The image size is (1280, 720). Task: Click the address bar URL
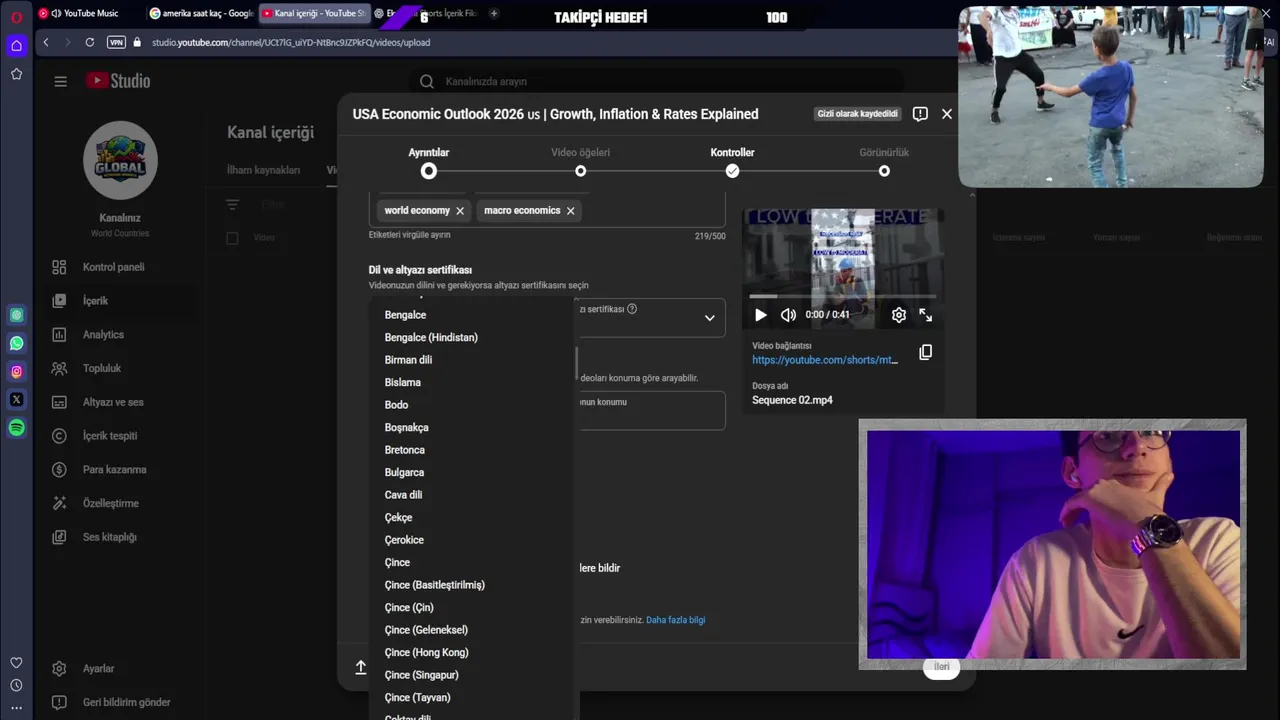(x=291, y=42)
